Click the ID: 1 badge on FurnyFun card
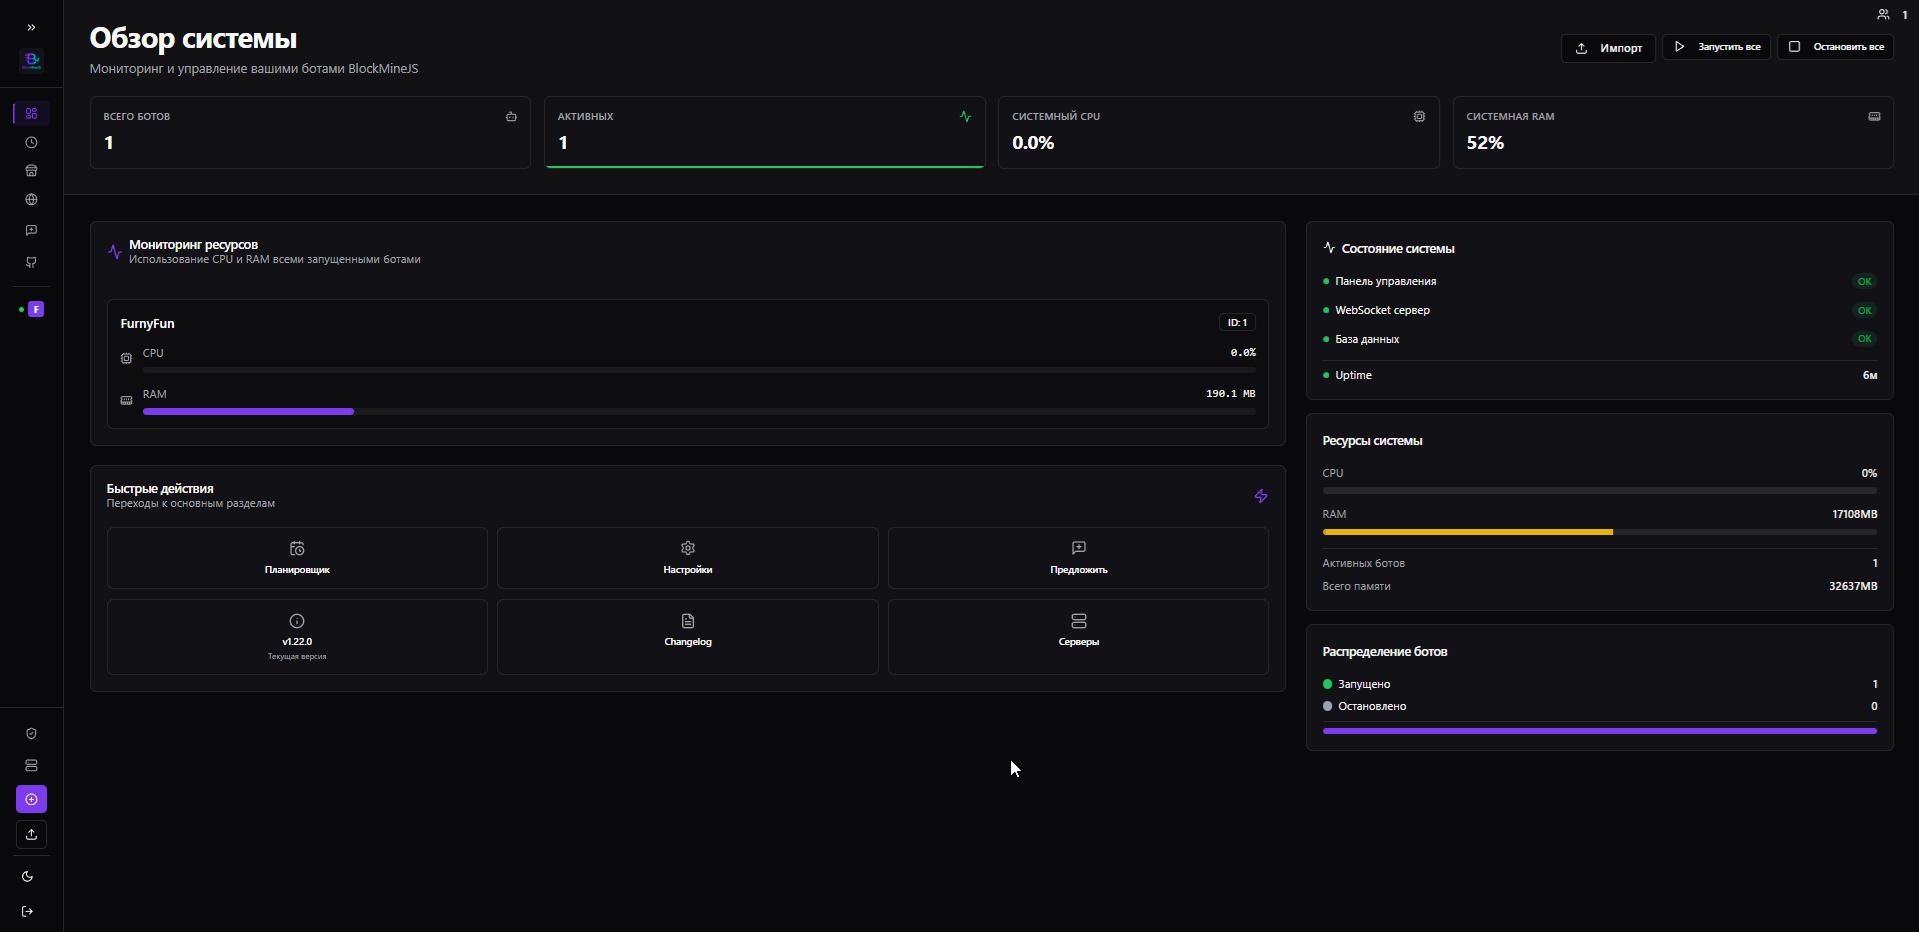This screenshot has width=1919, height=932. 1237,322
